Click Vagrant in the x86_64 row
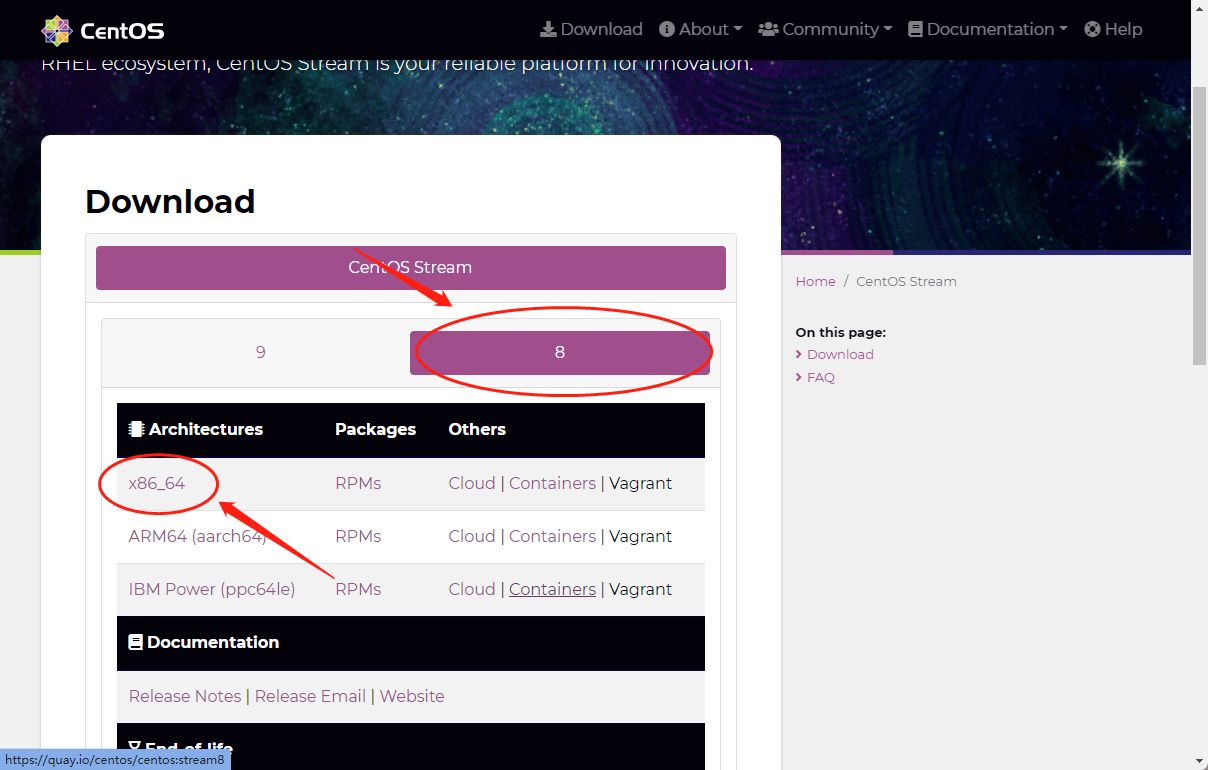 (640, 483)
